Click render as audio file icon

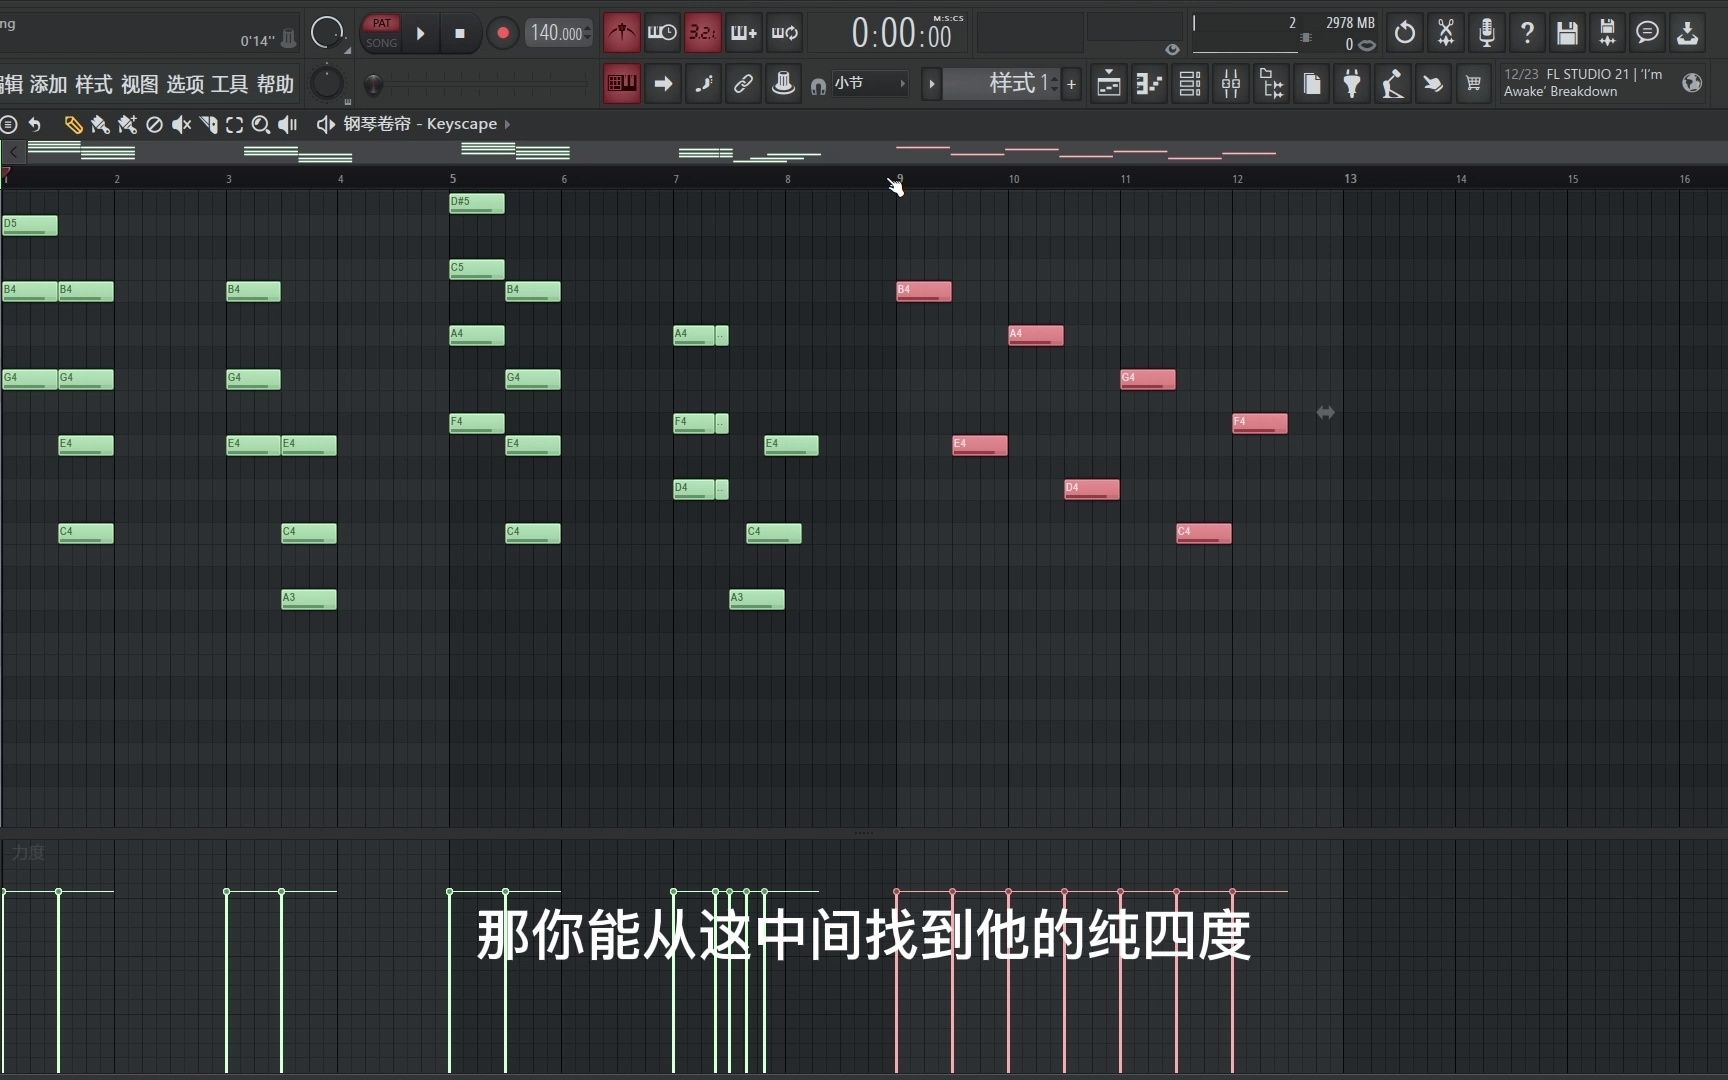pyautogui.click(x=1607, y=33)
